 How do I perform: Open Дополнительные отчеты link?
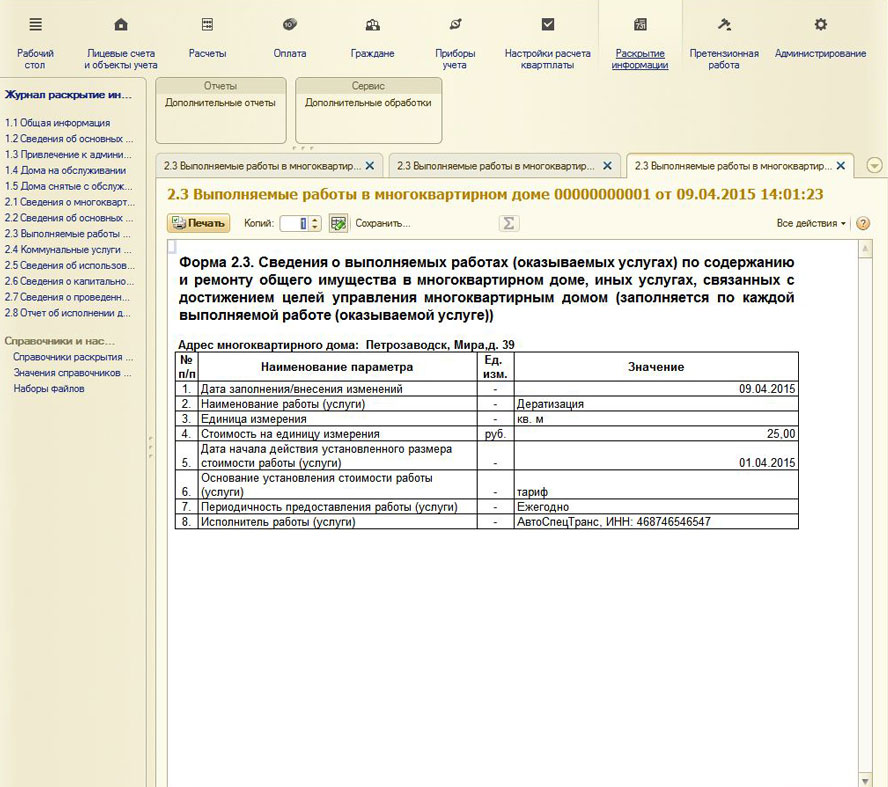[x=220, y=103]
